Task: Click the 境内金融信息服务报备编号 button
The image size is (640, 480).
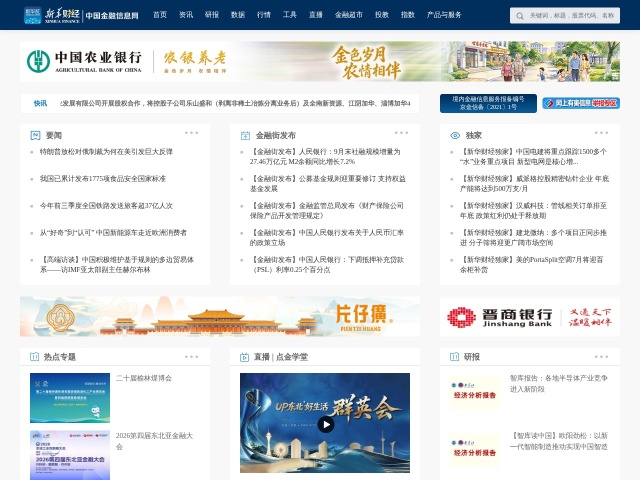Action: [x=488, y=103]
